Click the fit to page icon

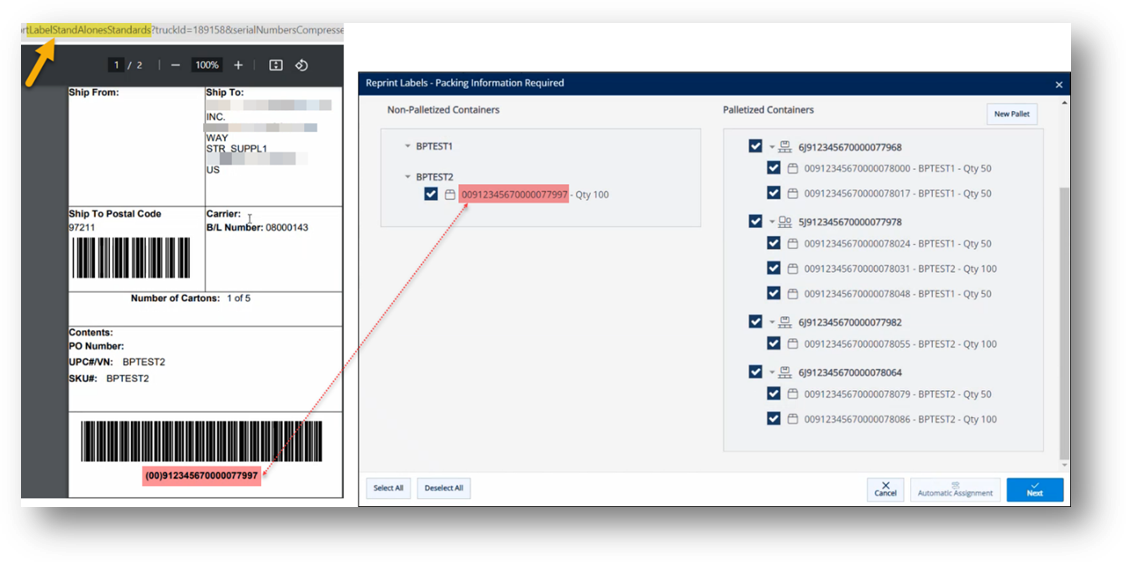[x=276, y=65]
